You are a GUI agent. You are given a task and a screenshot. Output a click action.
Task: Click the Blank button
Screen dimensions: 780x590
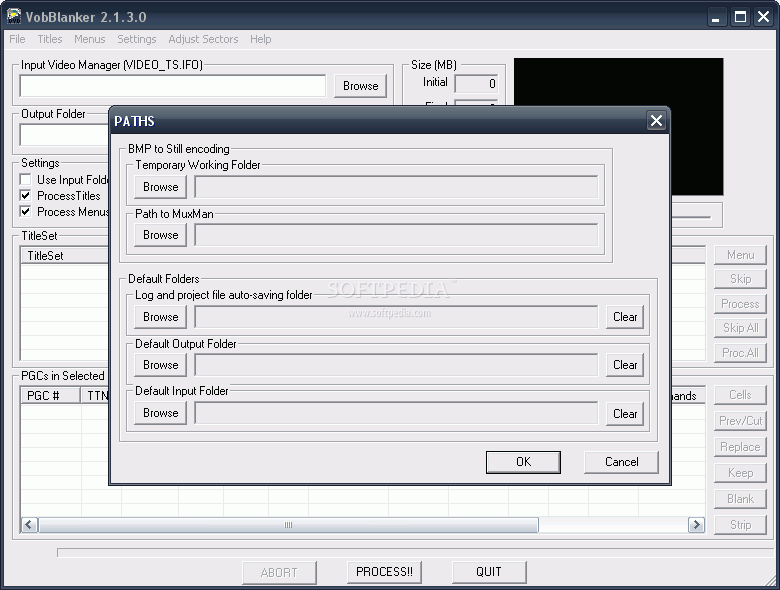coord(740,498)
